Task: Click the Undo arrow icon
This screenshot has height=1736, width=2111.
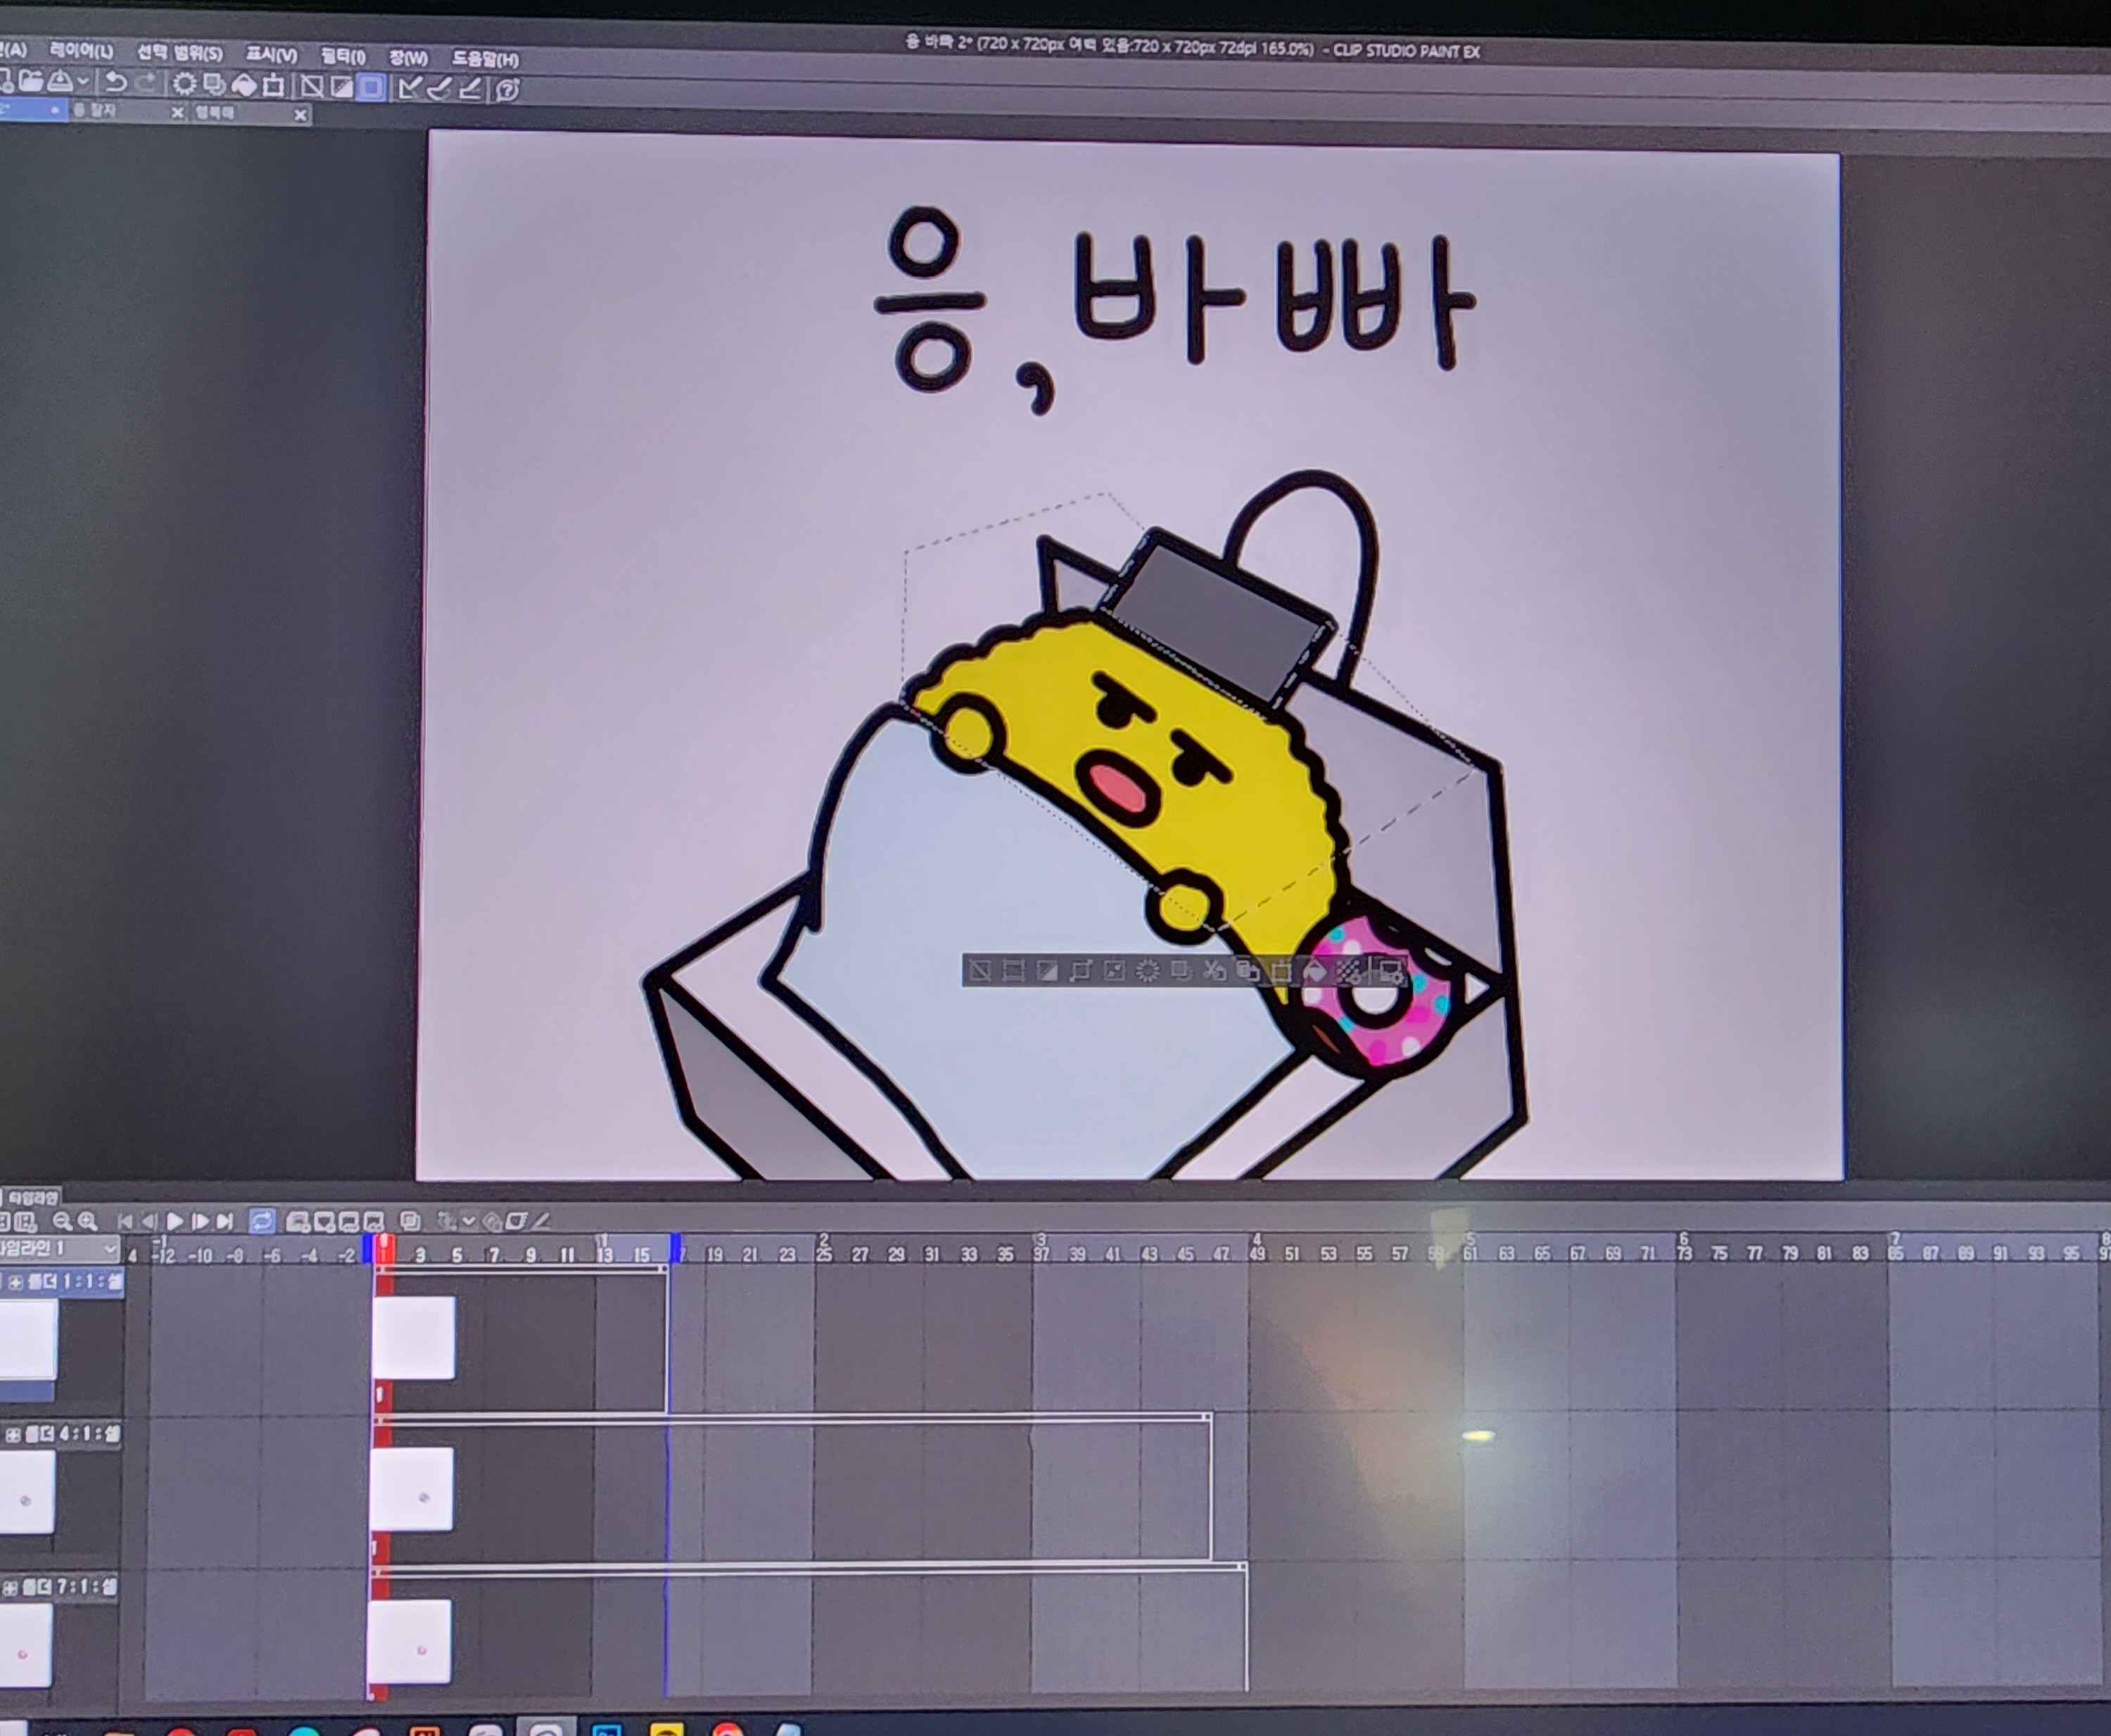Action: click(x=116, y=84)
